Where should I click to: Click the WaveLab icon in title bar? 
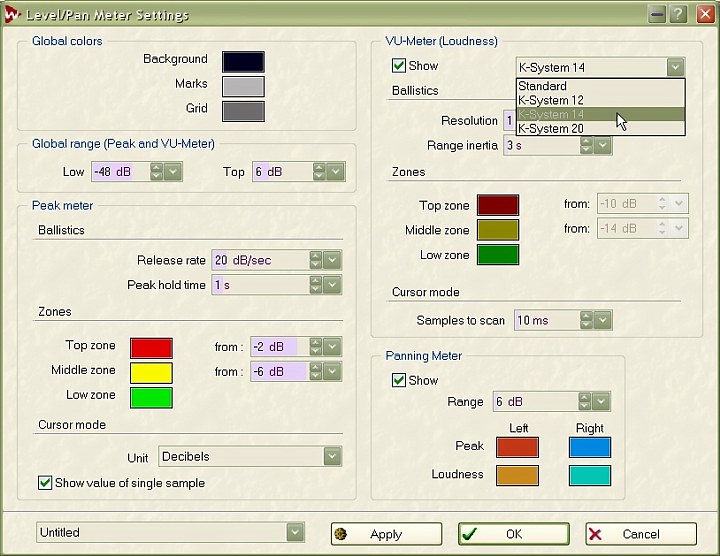pyautogui.click(x=13, y=14)
